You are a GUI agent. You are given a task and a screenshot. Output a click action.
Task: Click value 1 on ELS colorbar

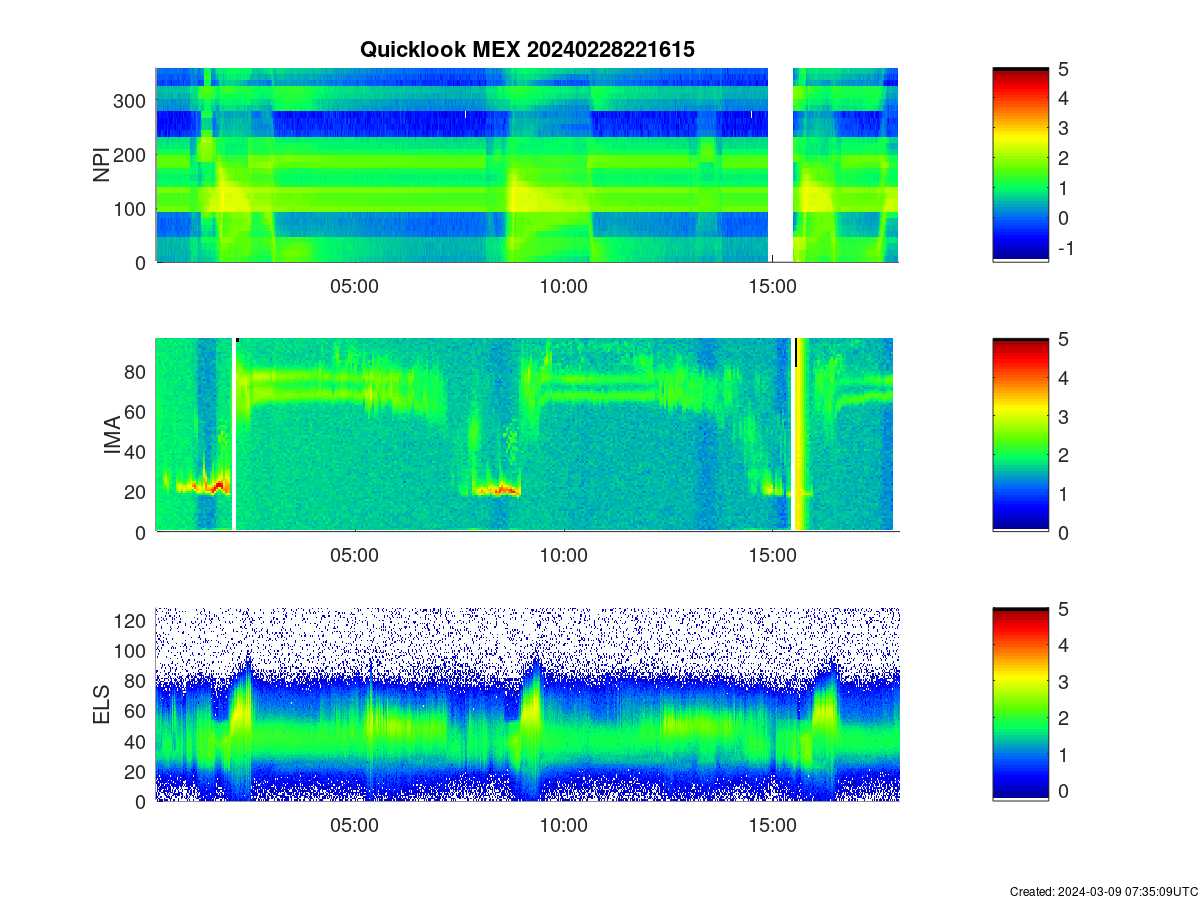click(x=1063, y=755)
